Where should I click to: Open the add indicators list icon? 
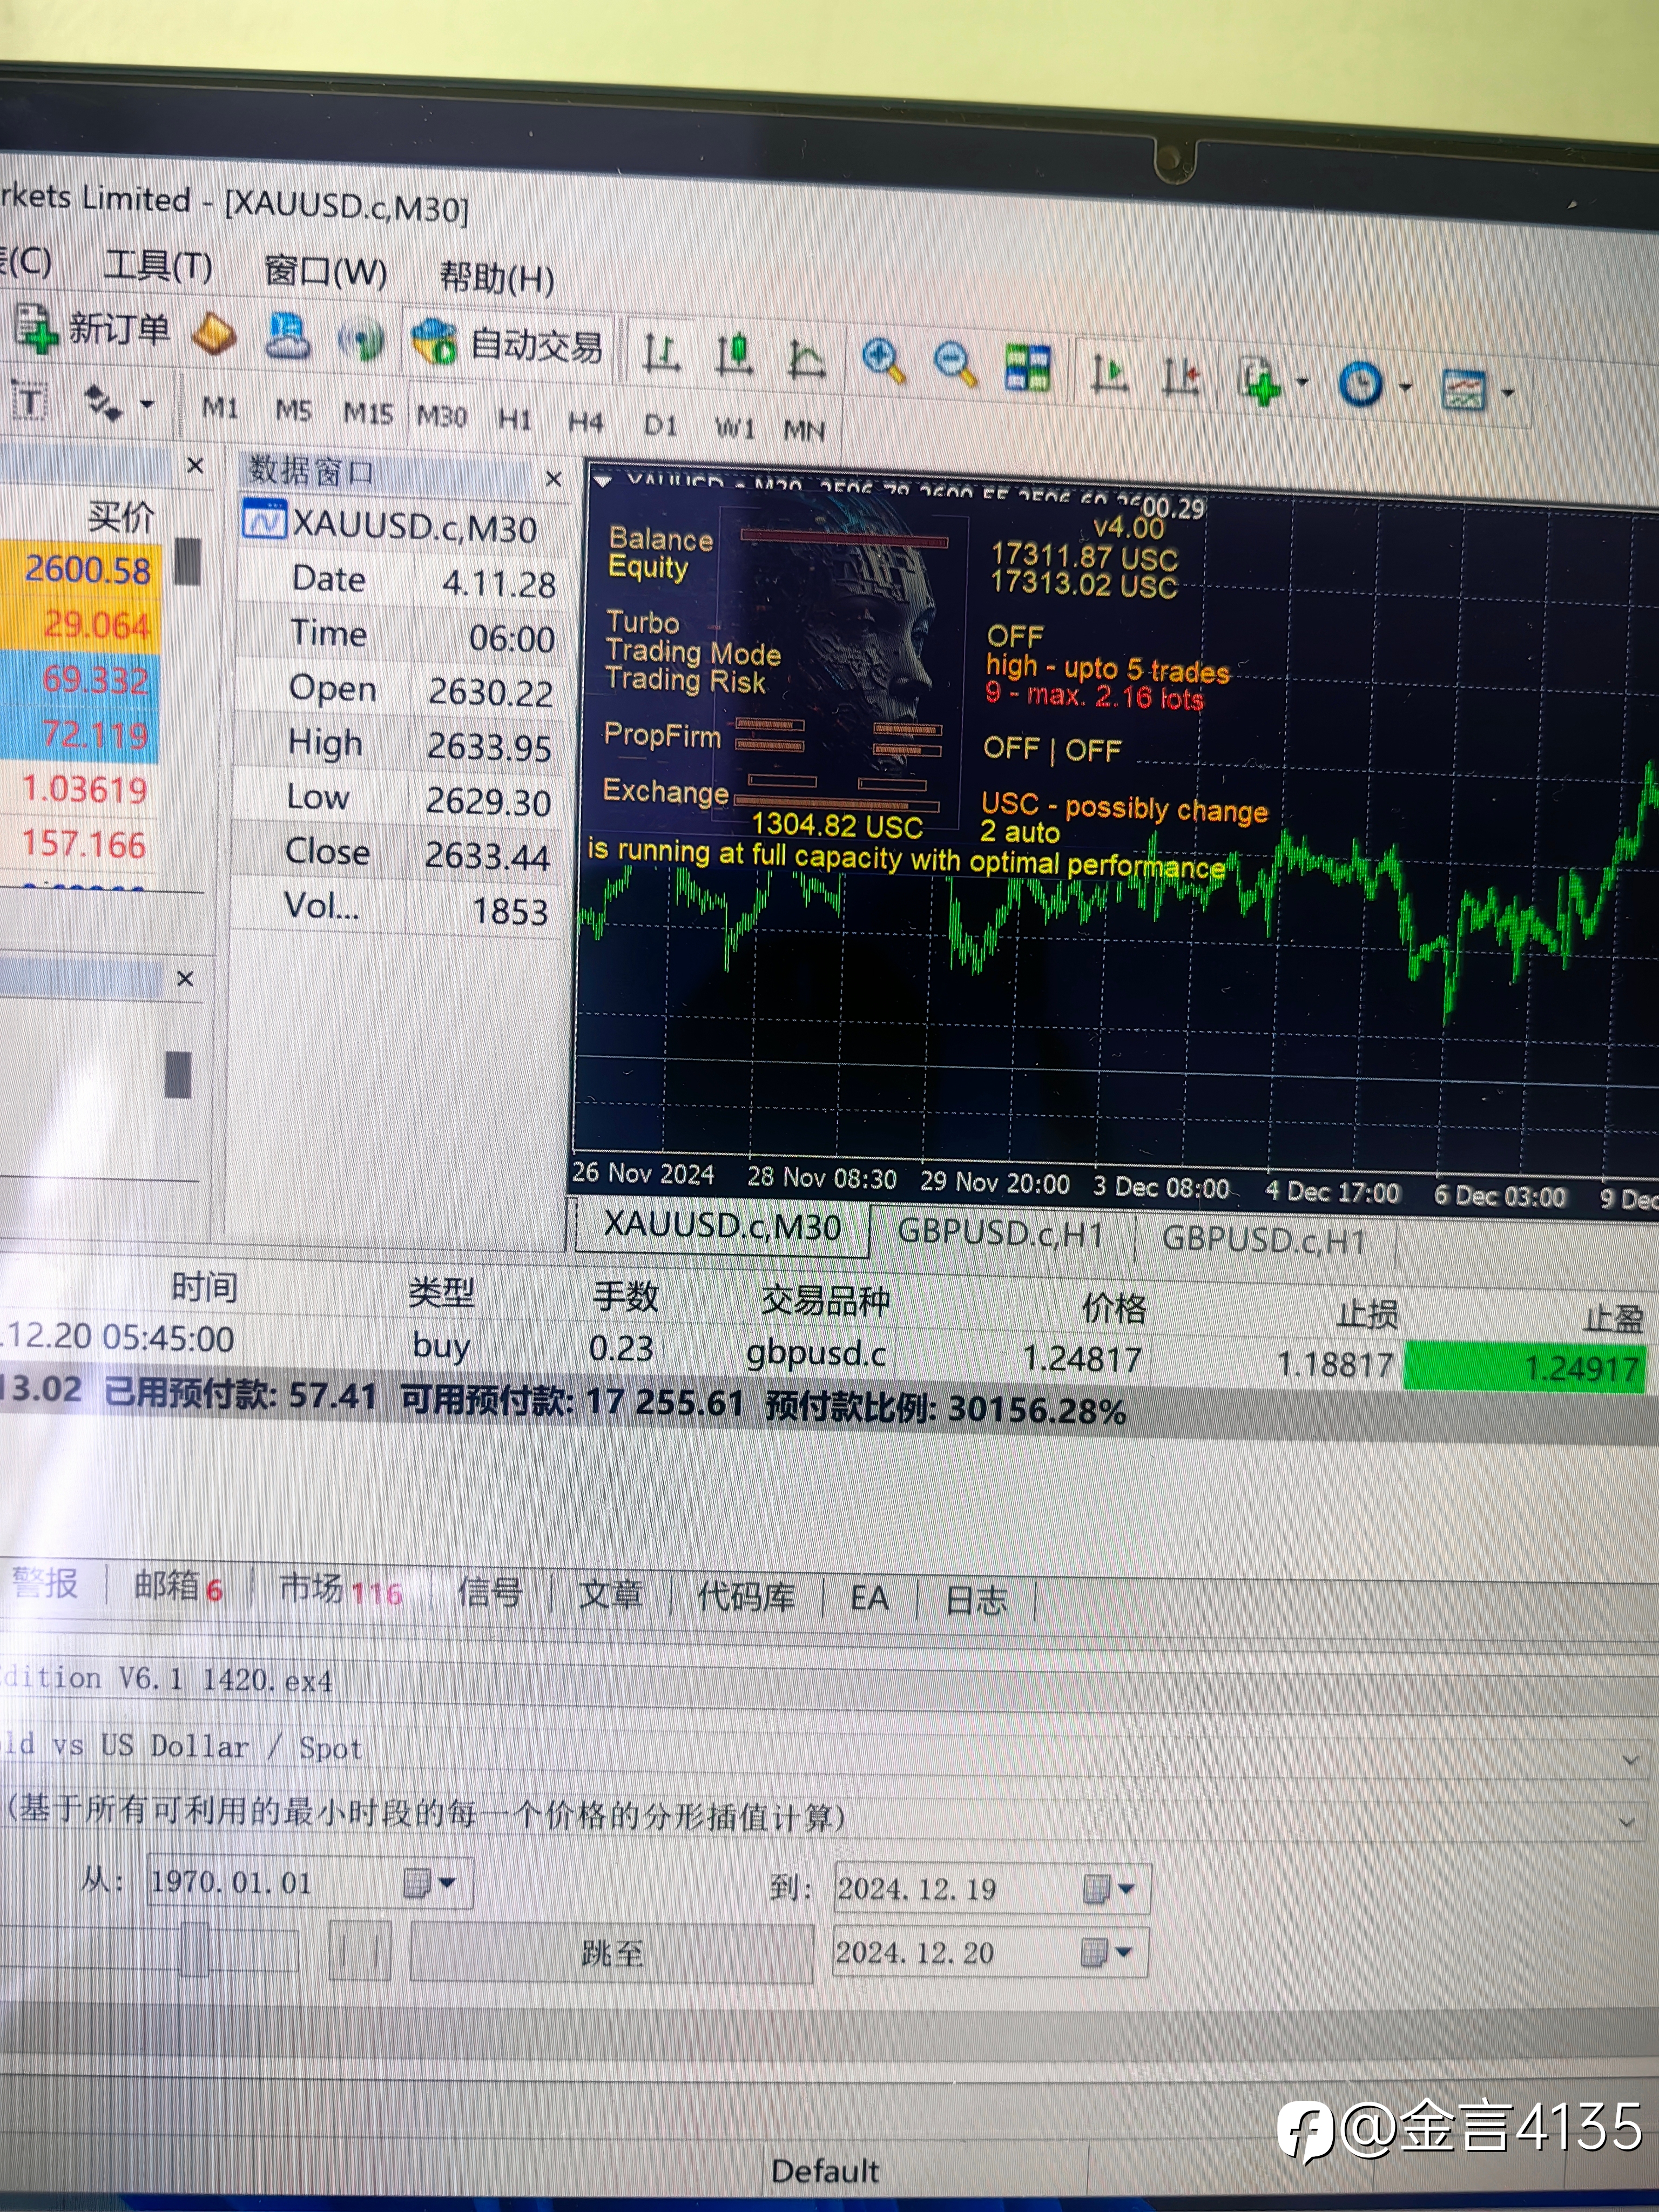[1260, 382]
